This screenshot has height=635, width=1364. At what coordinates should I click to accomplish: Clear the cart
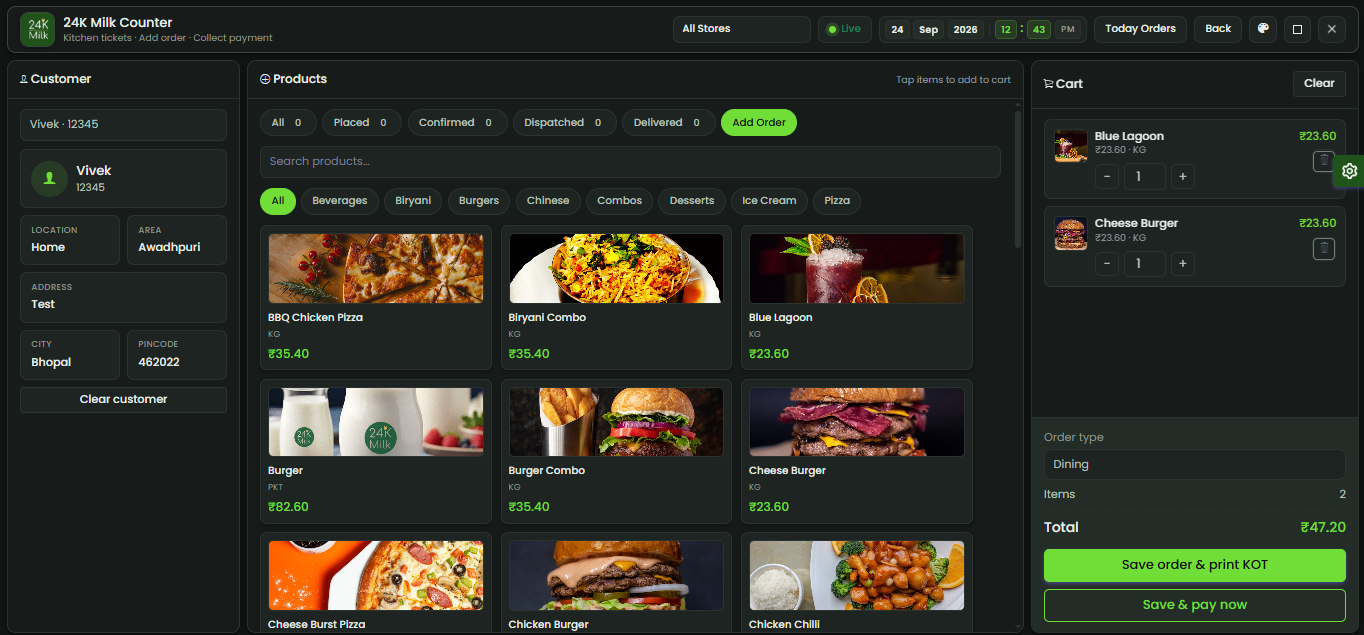[1319, 84]
